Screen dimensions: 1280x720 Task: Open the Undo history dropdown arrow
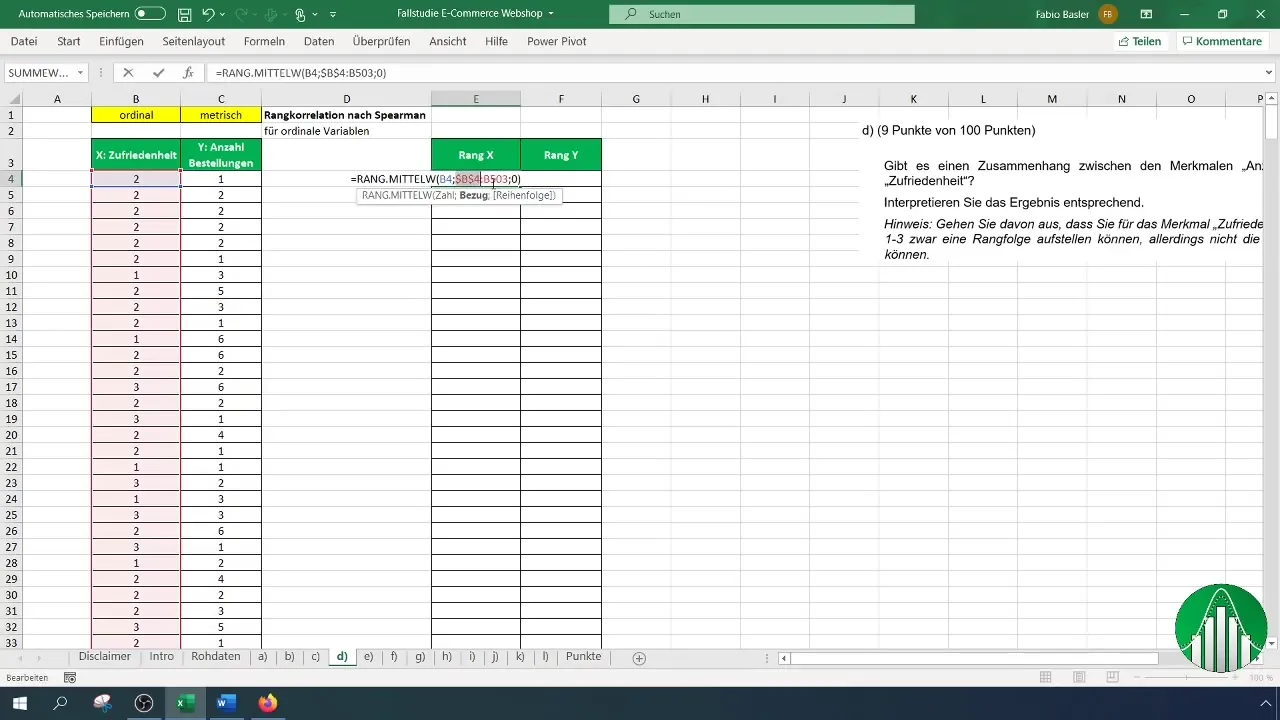coord(223,14)
